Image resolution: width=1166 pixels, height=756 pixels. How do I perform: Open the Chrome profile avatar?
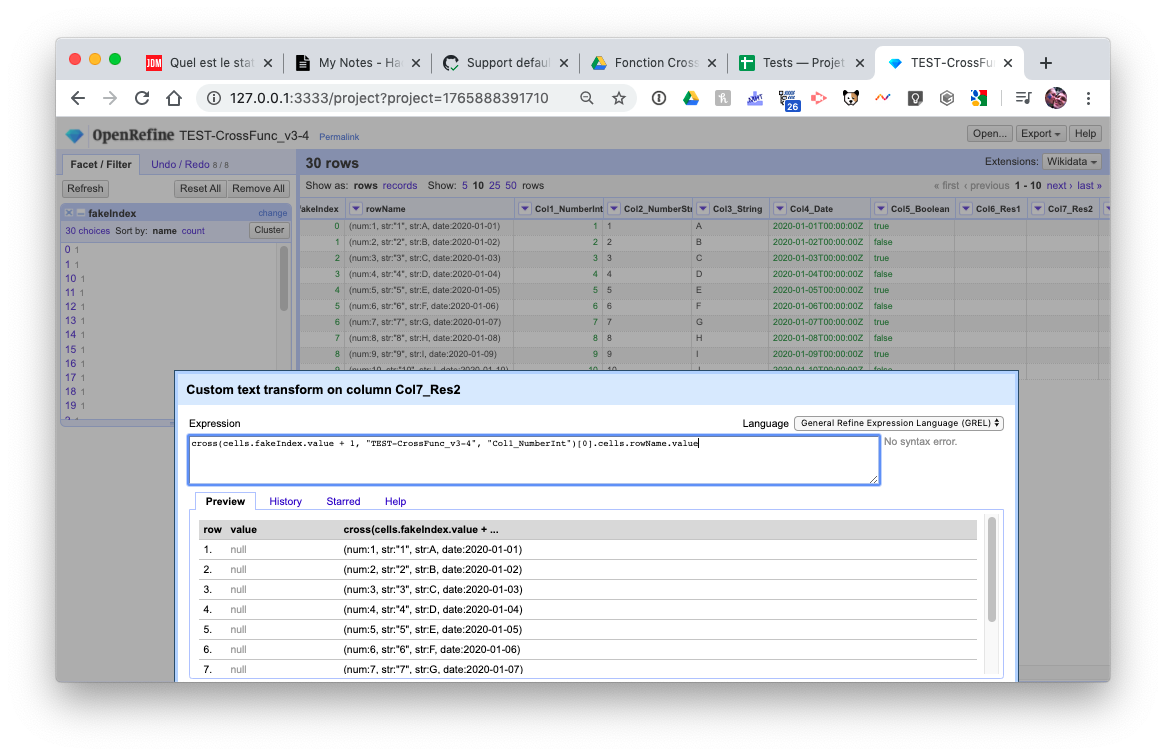pyautogui.click(x=1056, y=98)
